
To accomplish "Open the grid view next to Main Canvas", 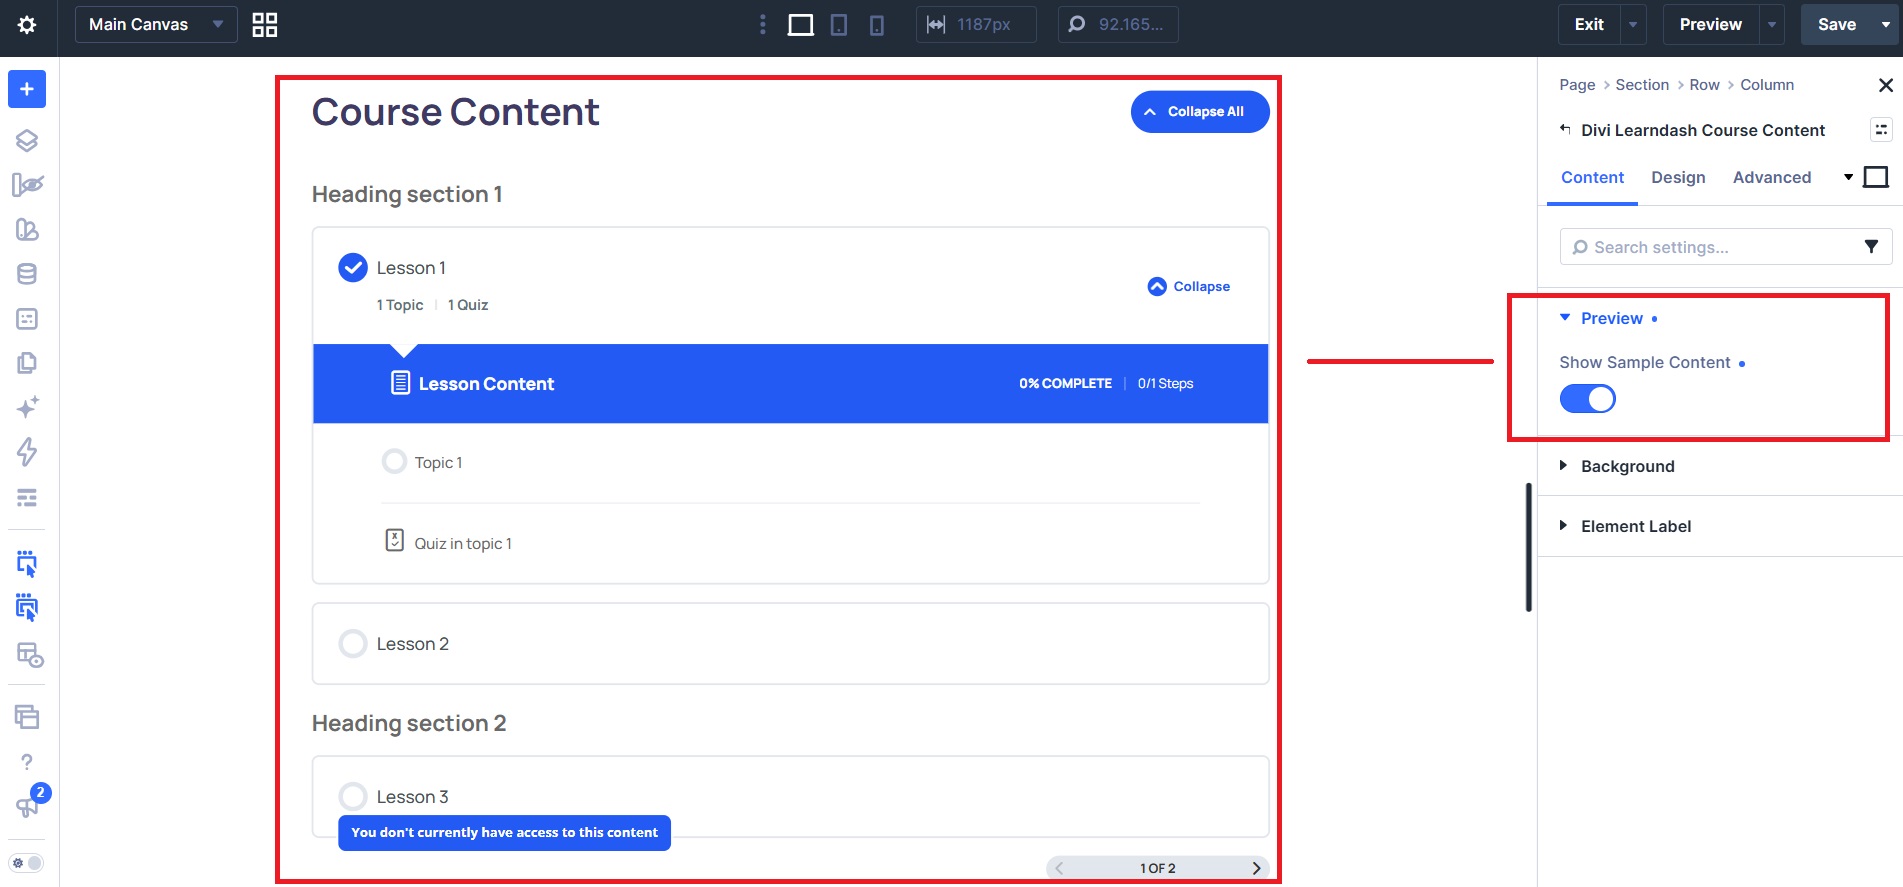I will (265, 25).
